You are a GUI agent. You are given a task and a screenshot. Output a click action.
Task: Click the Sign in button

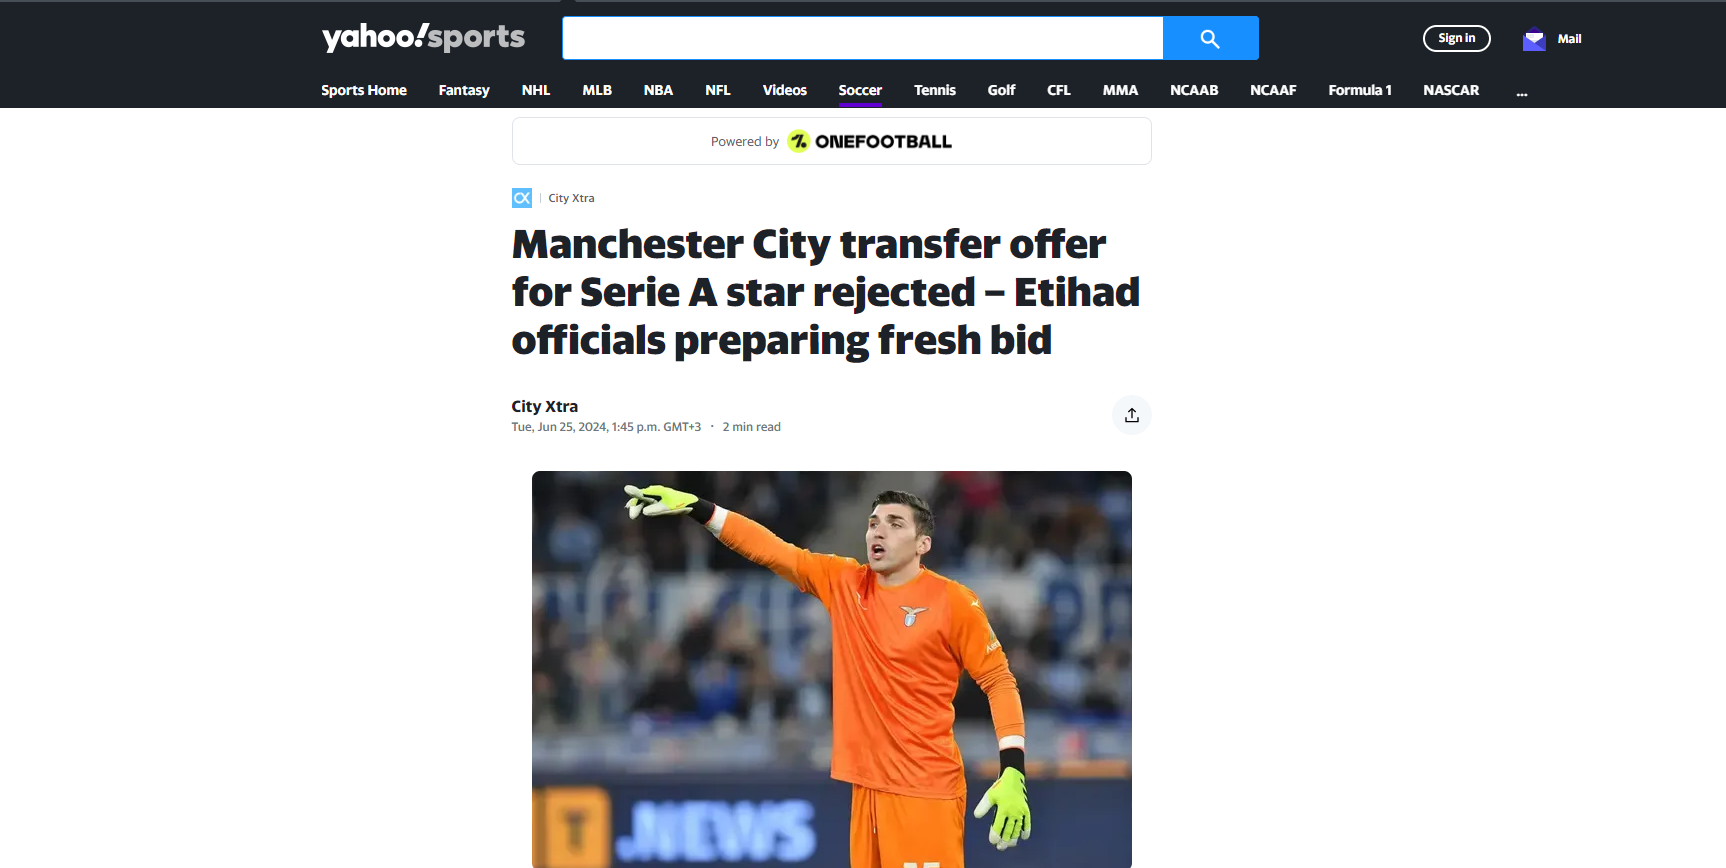[x=1457, y=38]
